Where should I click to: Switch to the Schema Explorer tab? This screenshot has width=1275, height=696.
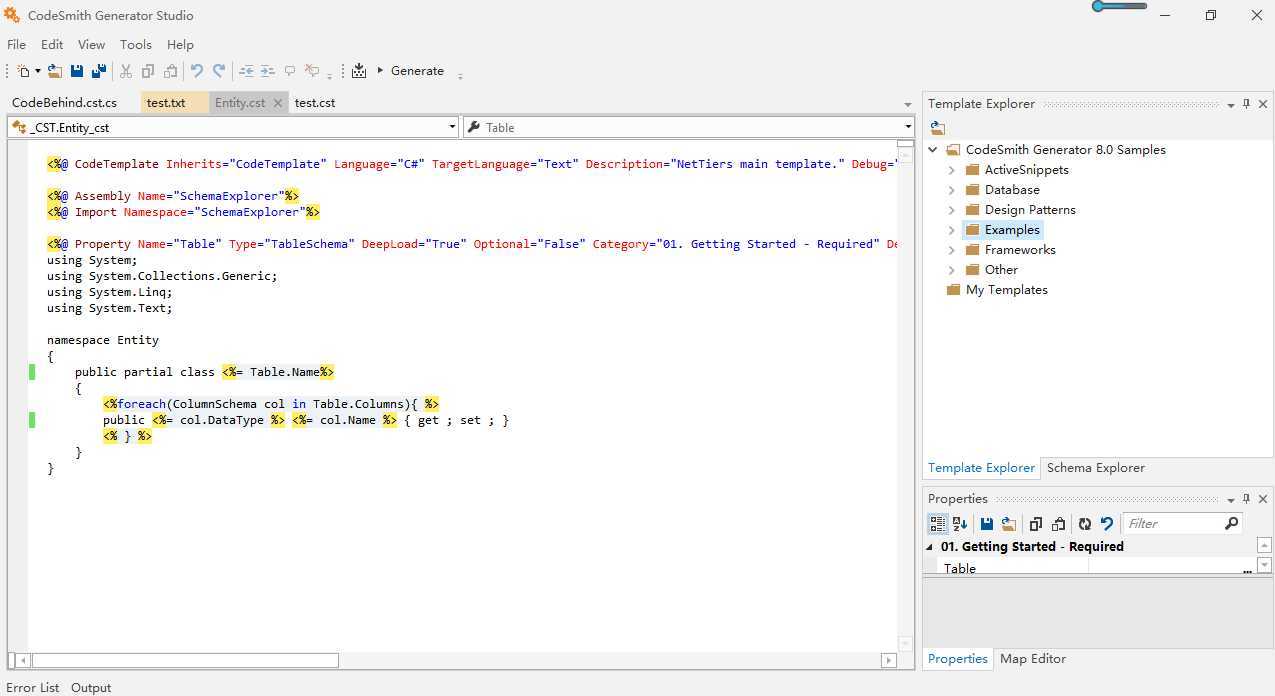(1095, 468)
